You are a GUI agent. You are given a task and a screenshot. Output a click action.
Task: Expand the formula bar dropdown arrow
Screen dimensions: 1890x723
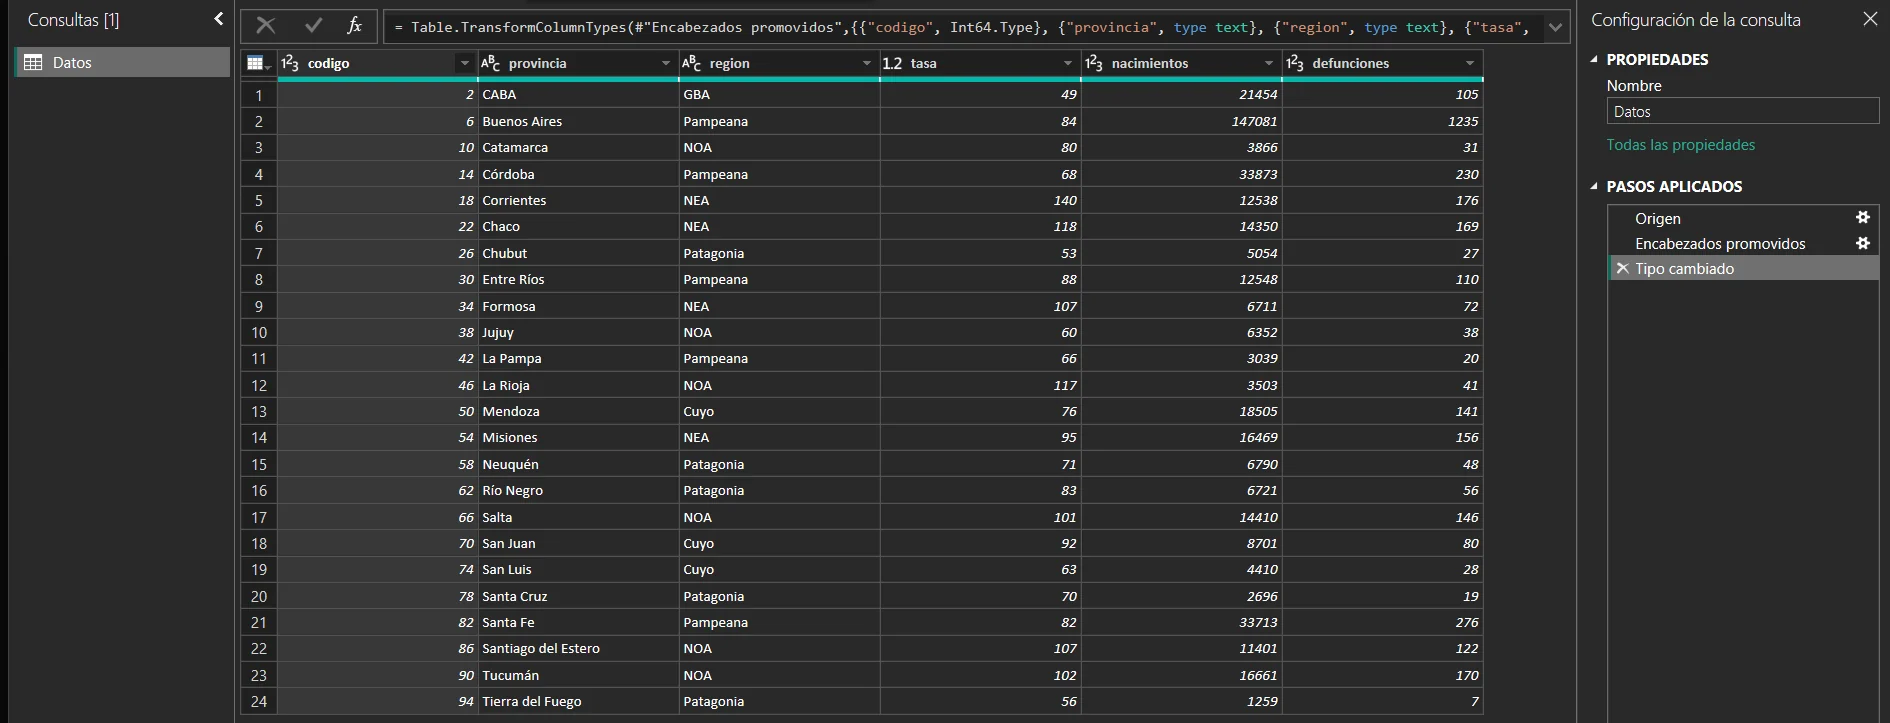coord(1555,27)
